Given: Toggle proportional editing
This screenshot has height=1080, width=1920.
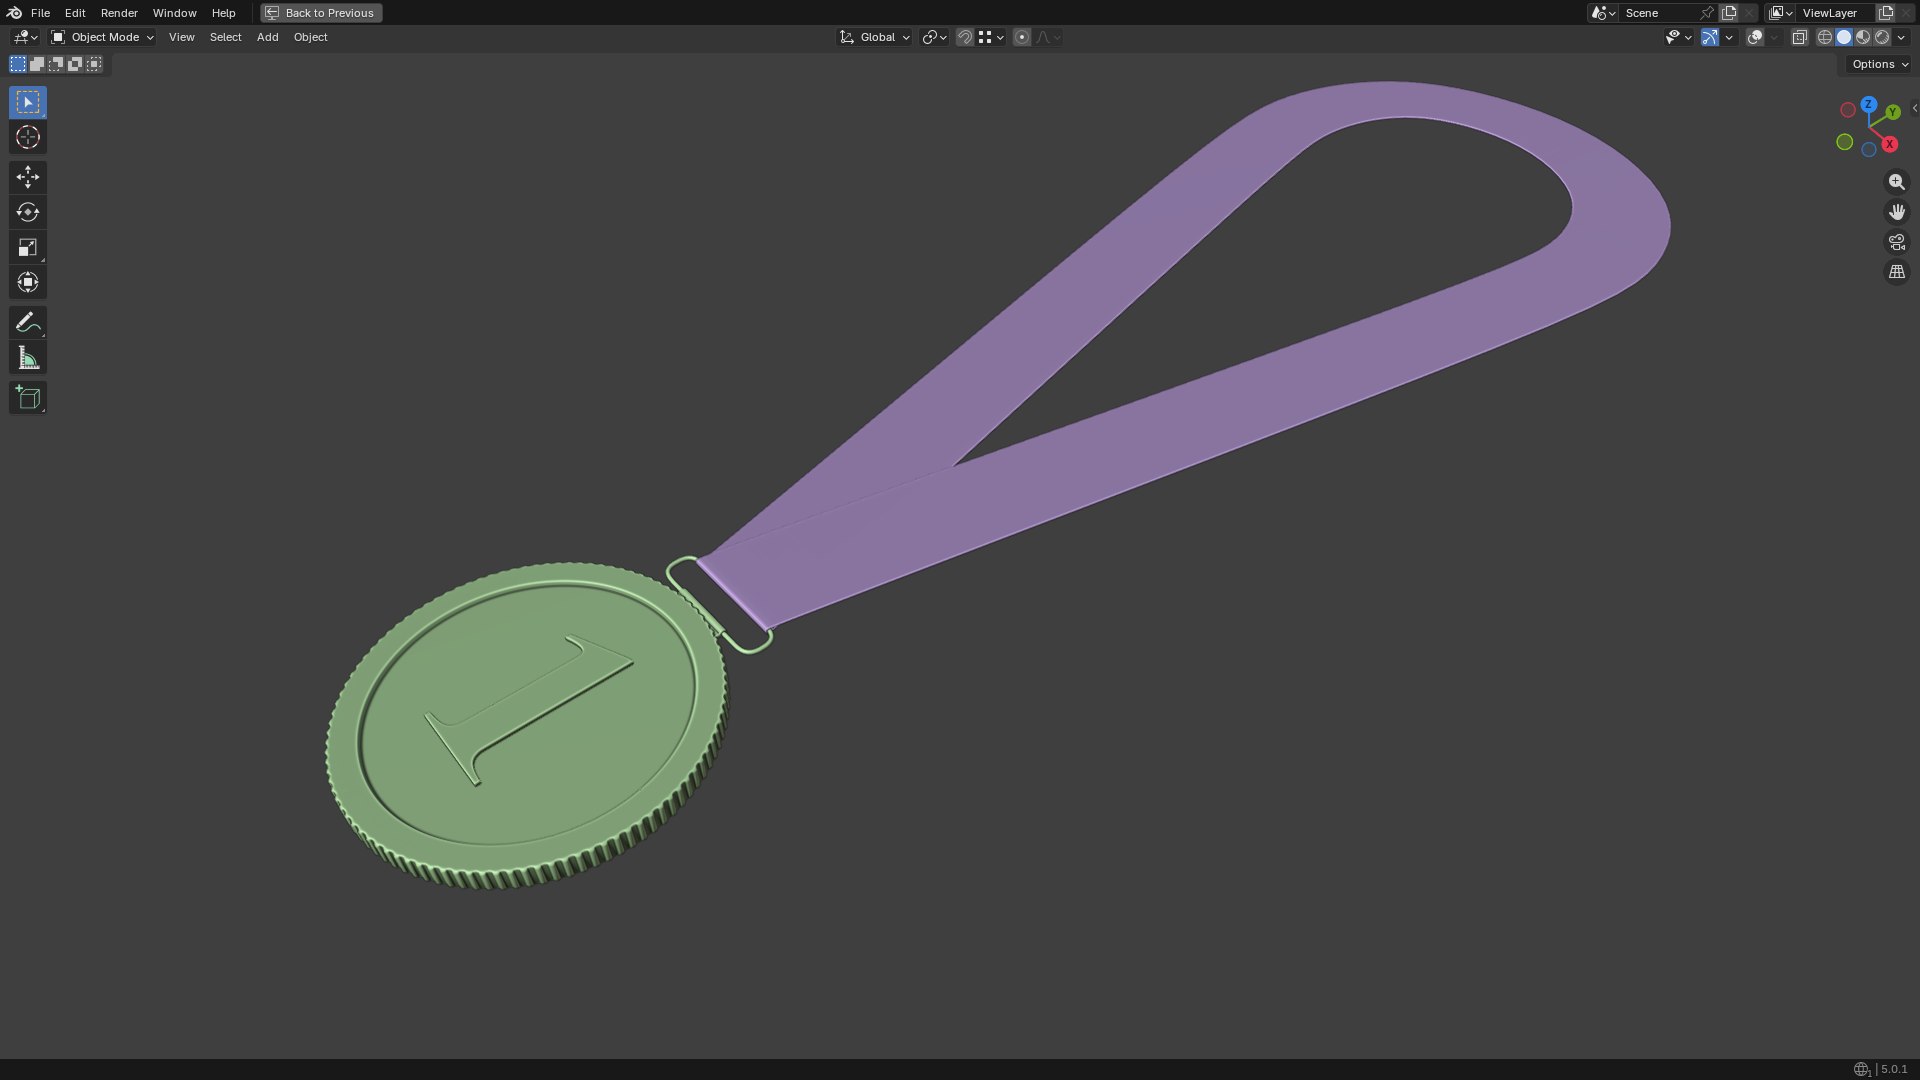Looking at the screenshot, I should click(1021, 37).
